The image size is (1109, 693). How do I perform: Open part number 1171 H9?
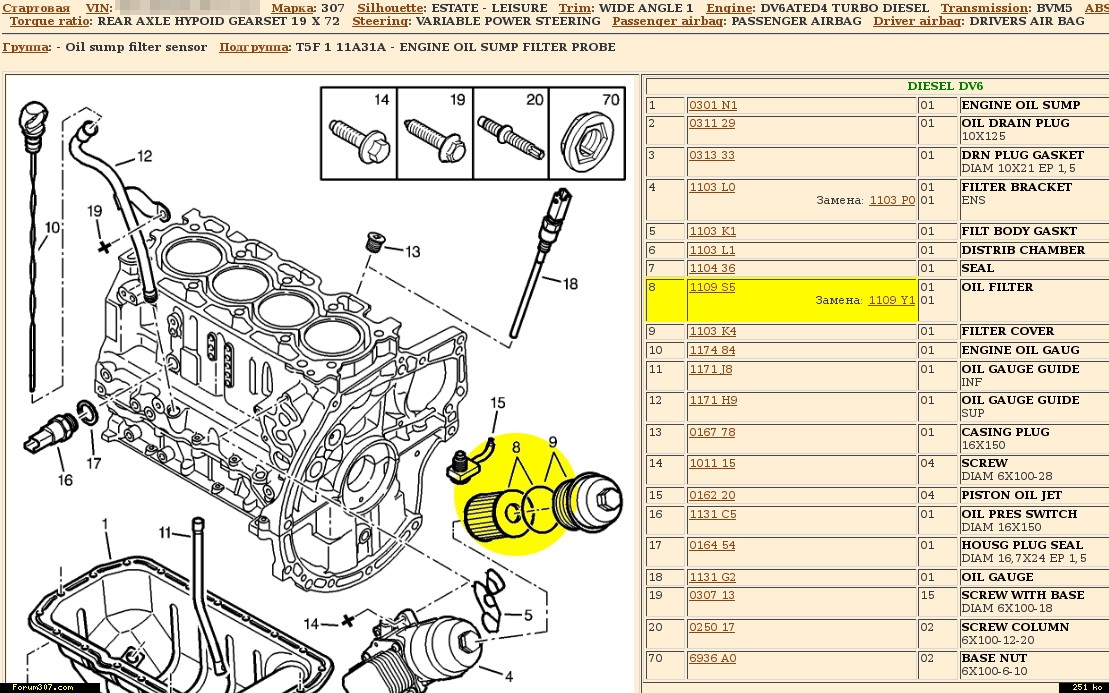pyautogui.click(x=713, y=400)
